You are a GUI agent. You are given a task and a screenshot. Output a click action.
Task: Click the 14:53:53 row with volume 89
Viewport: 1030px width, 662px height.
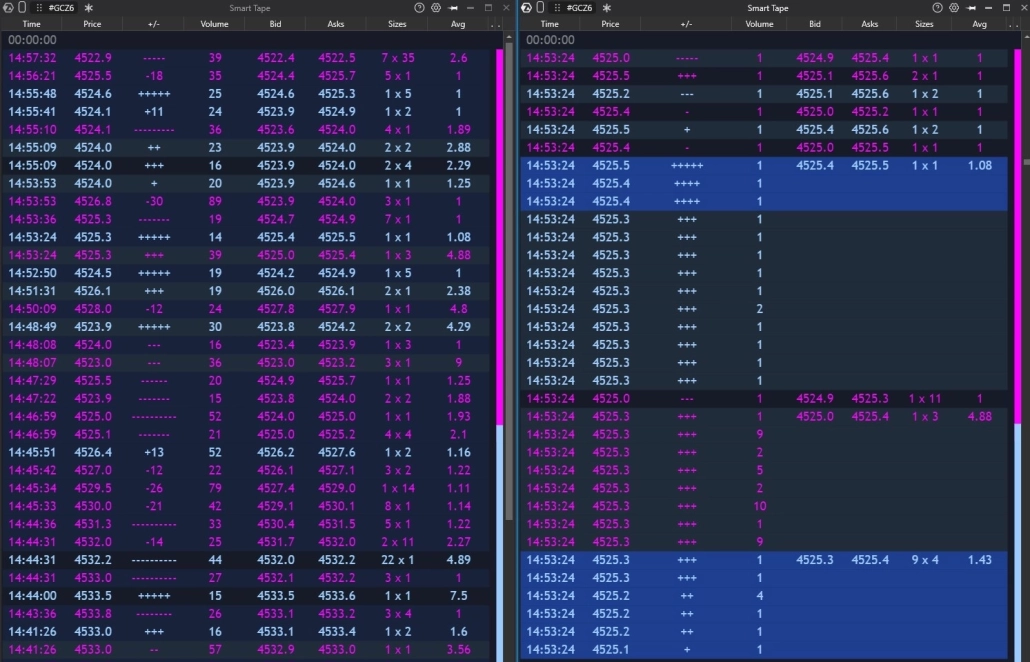(x=246, y=201)
